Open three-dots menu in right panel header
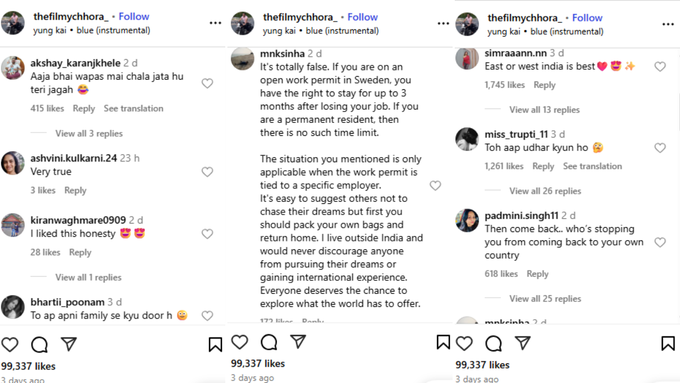The height and width of the screenshot is (383, 680). tap(668, 24)
